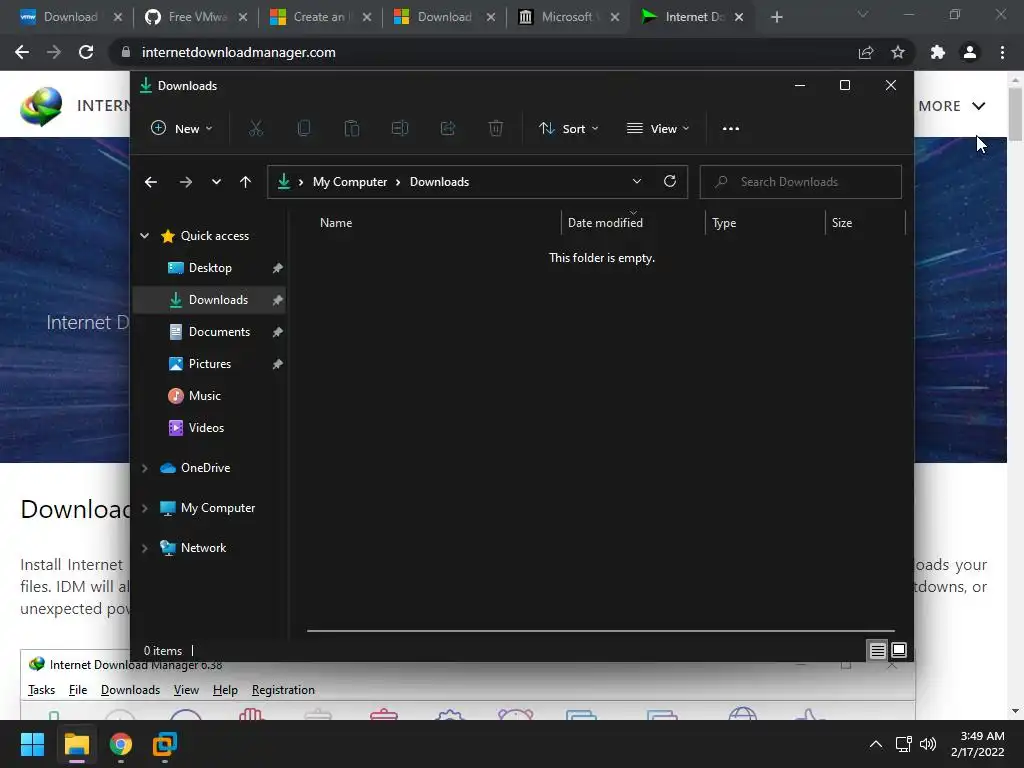Open a new Chrome tab
This screenshot has width=1024, height=768.
[x=776, y=17]
